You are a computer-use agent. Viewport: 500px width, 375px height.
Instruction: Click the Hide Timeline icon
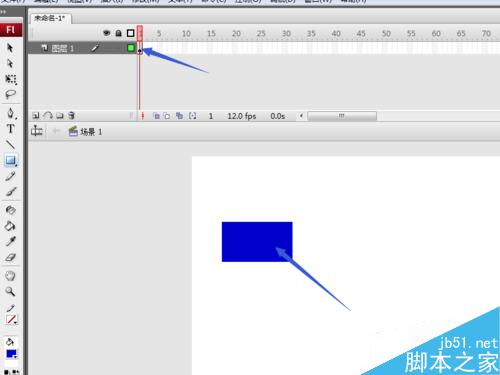(x=36, y=131)
